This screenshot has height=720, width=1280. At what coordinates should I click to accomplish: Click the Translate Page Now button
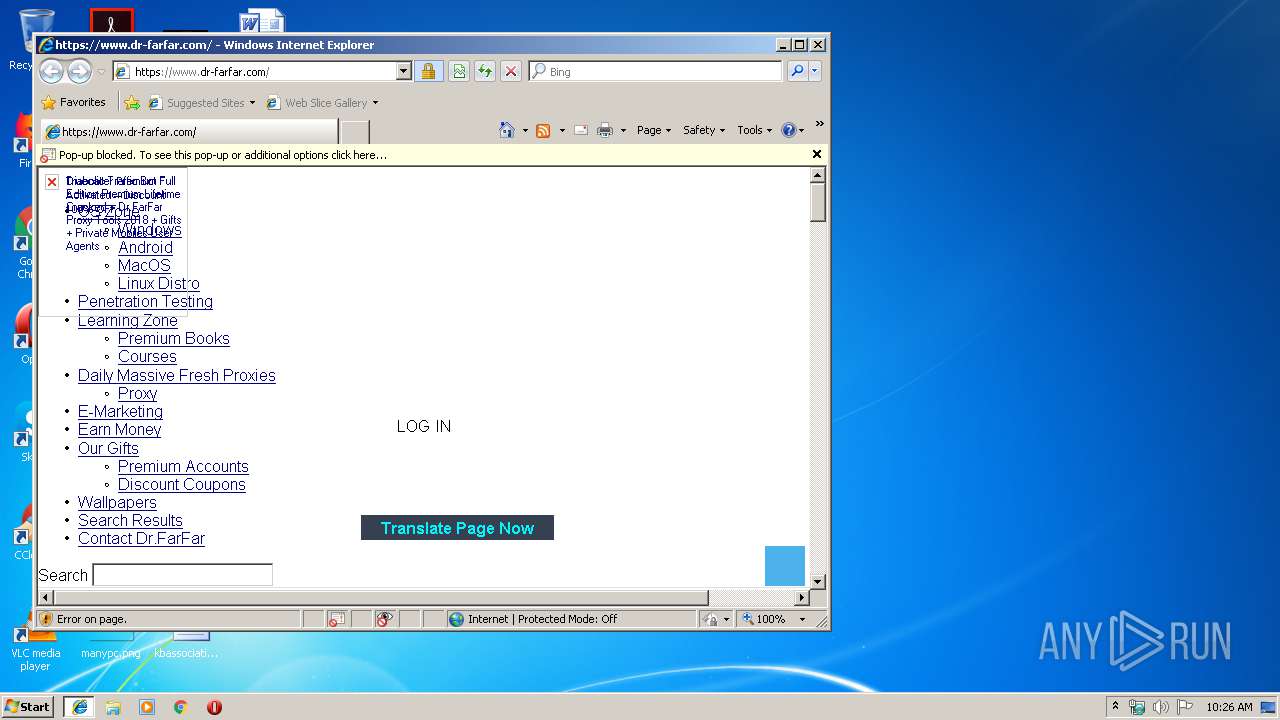tap(457, 528)
